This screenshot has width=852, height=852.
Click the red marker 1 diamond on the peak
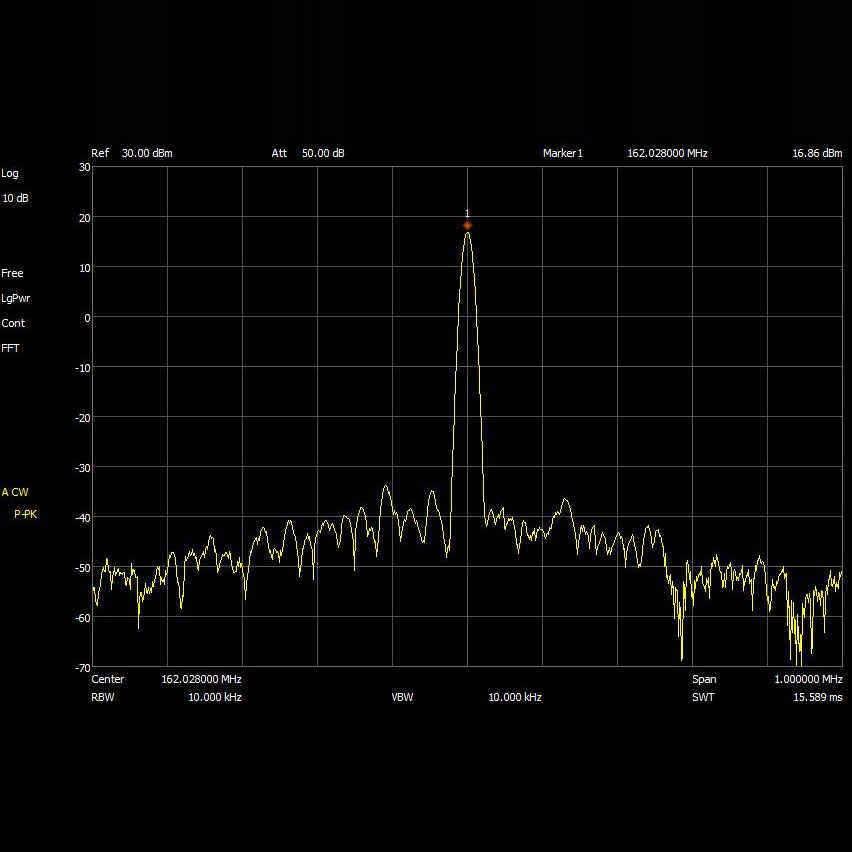467,226
